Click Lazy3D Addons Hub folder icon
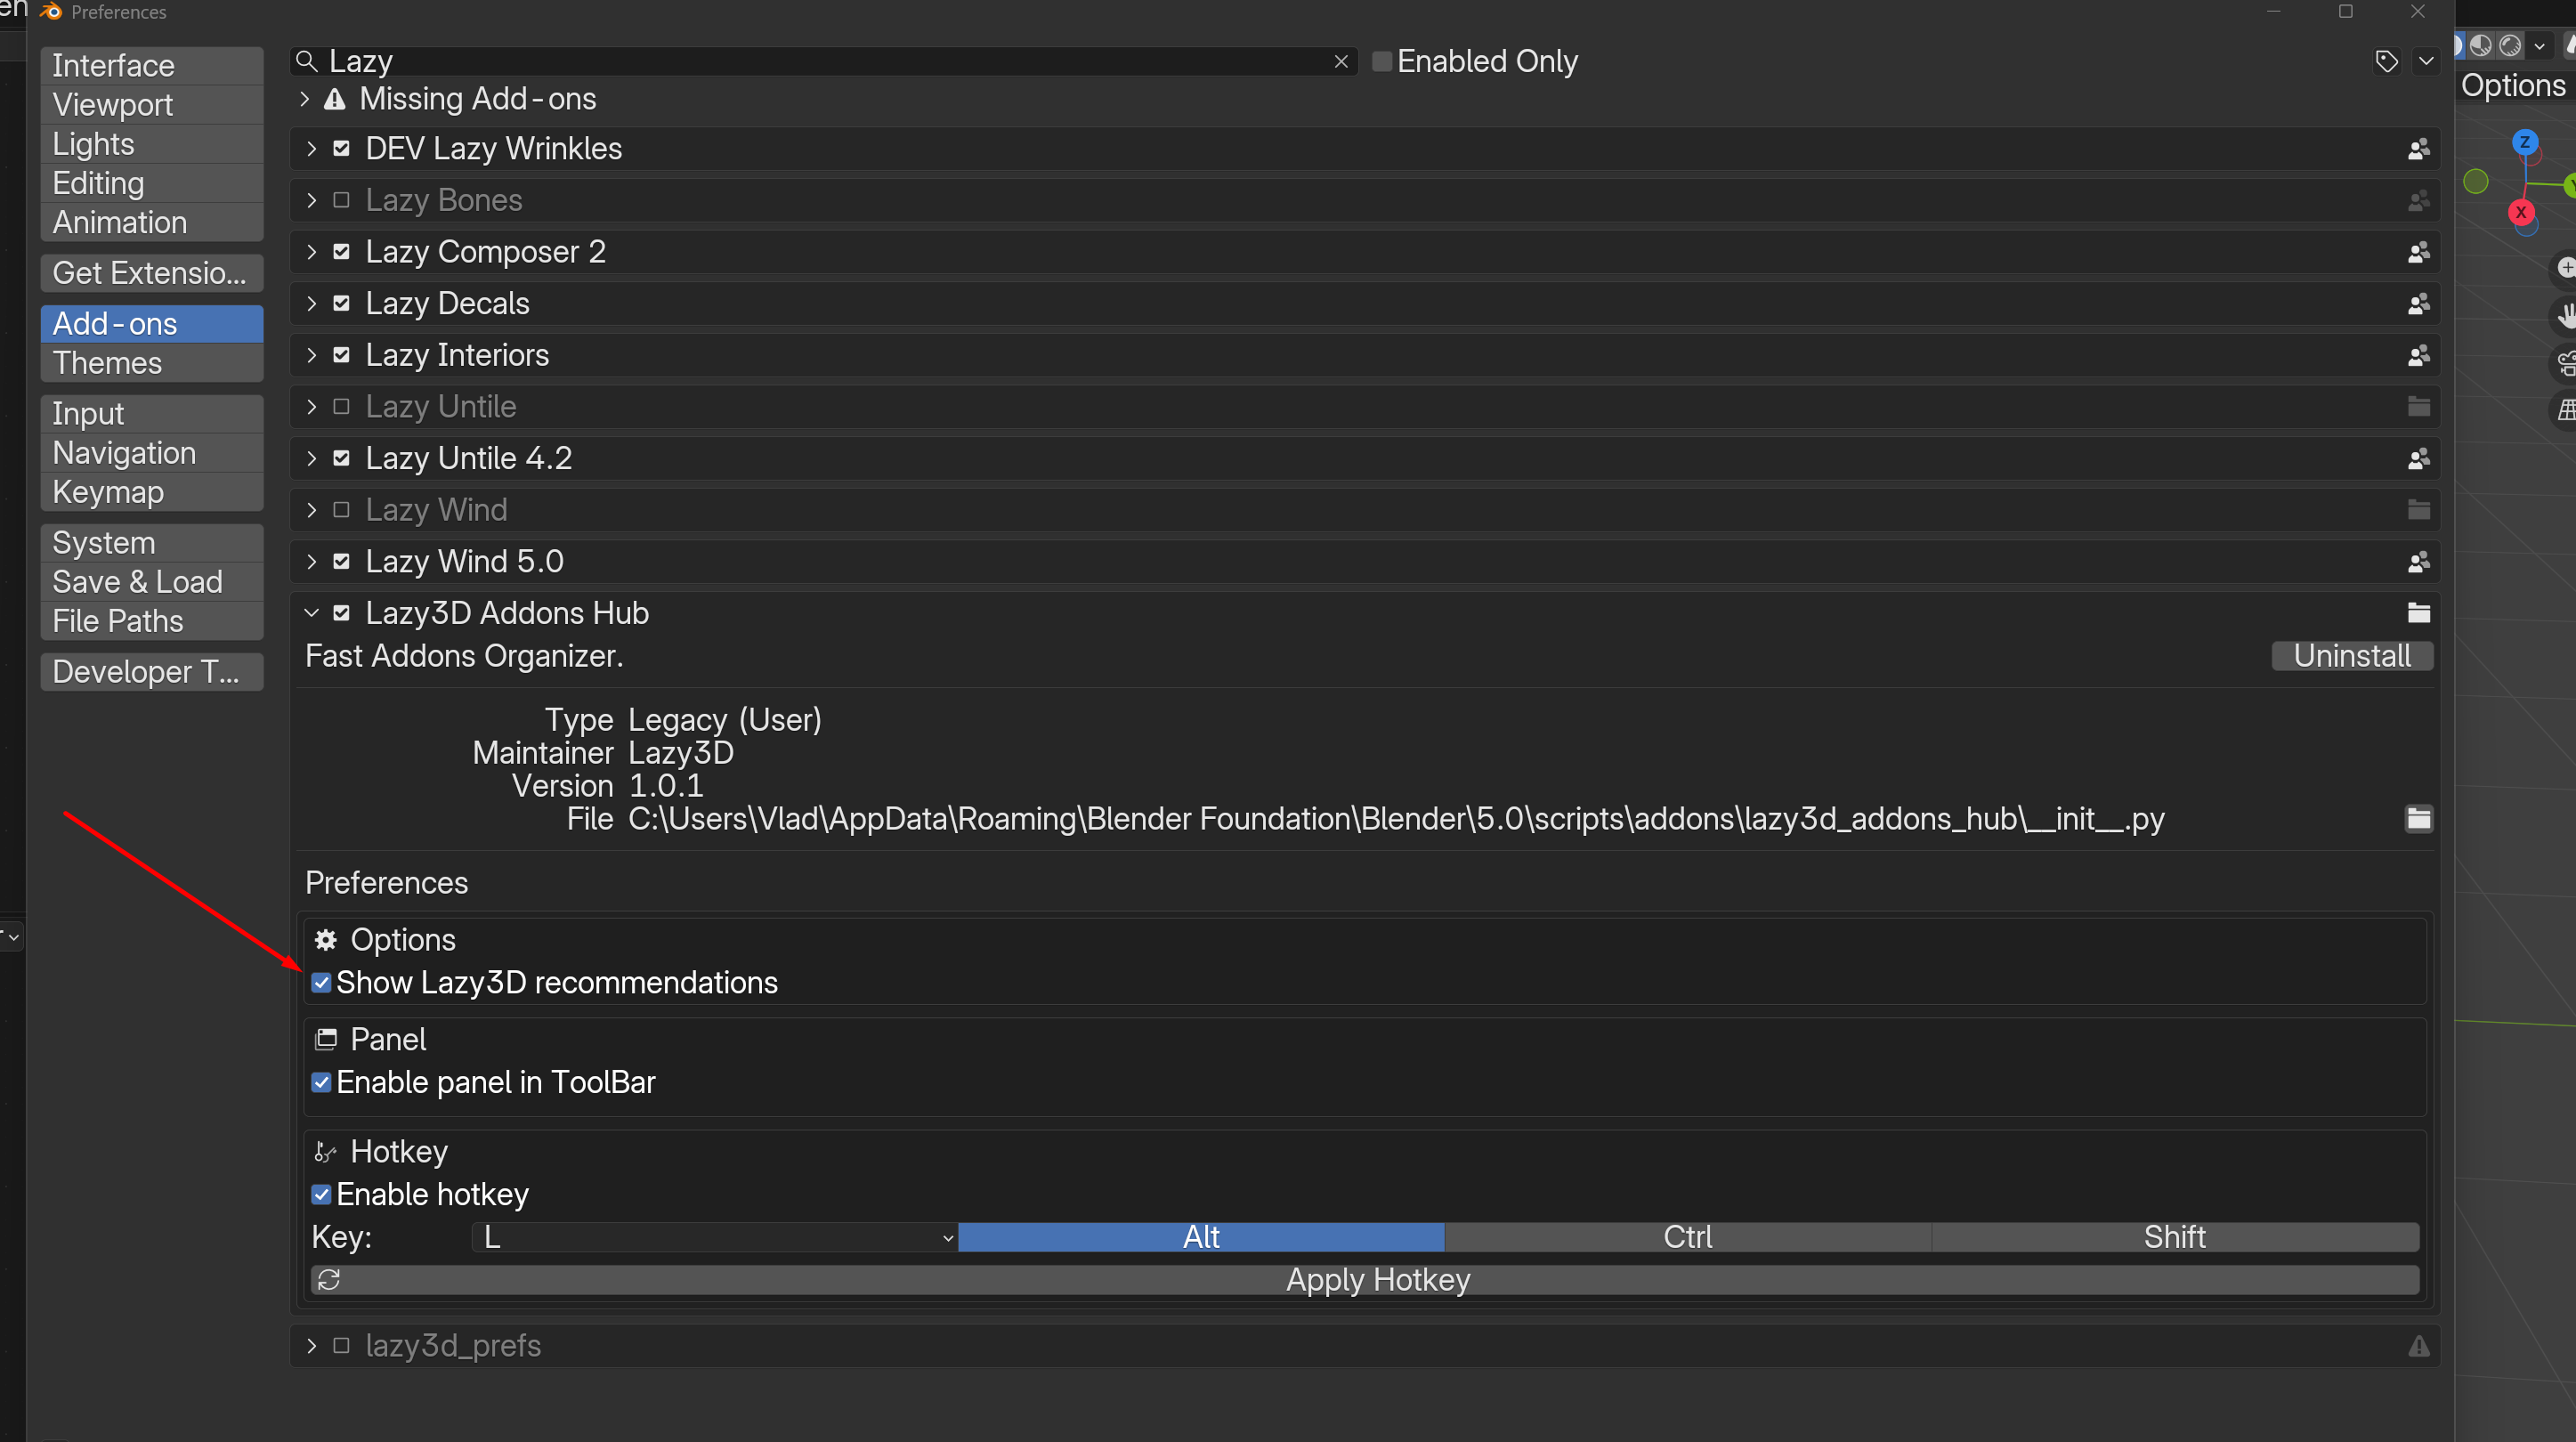 coord(2418,613)
